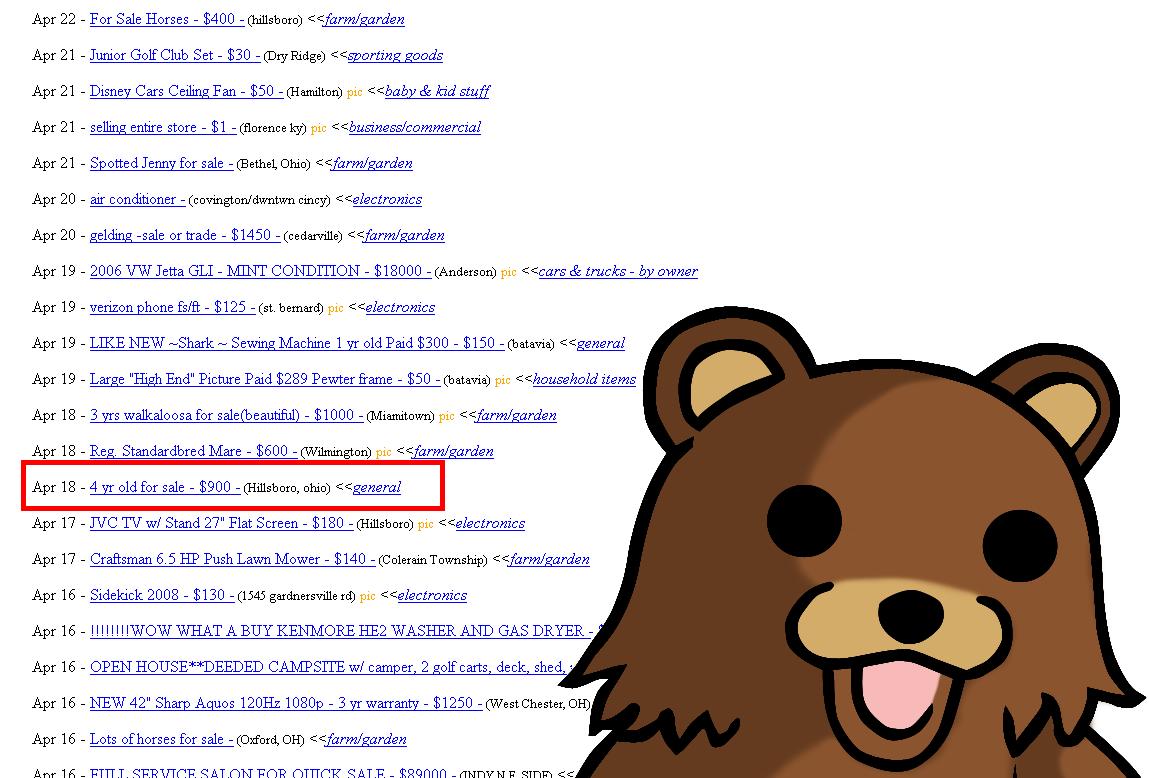Open 'Spotted Jenny for sale' listing
Viewport: 1149px width, 778px height.
pyautogui.click(x=161, y=163)
